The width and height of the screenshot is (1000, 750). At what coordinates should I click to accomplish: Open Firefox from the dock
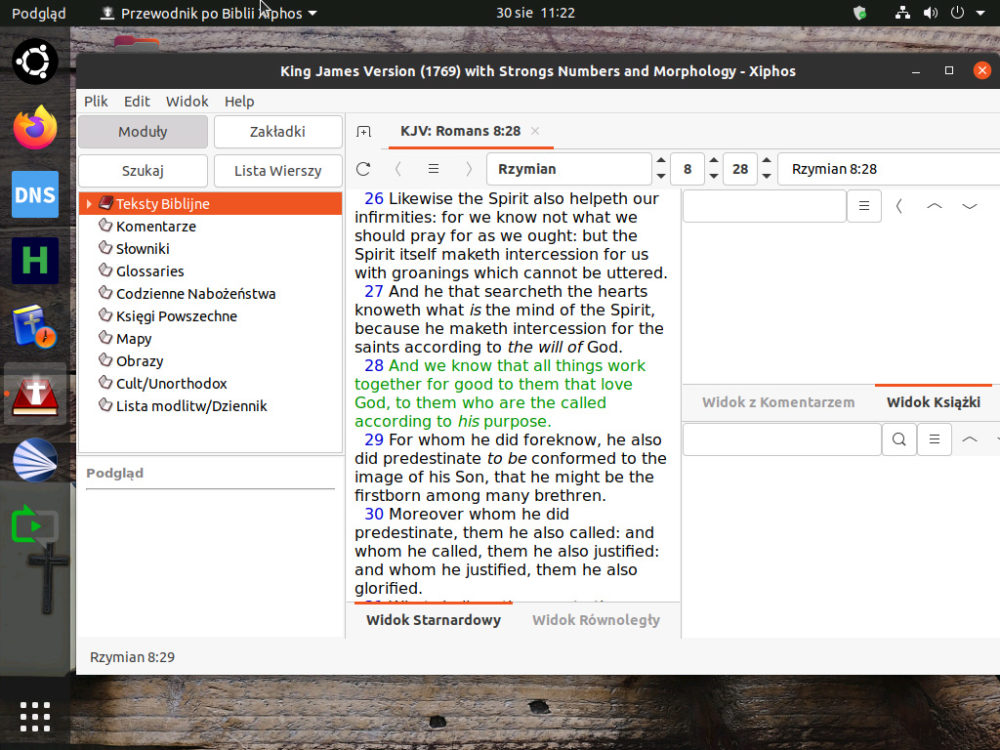click(x=35, y=128)
